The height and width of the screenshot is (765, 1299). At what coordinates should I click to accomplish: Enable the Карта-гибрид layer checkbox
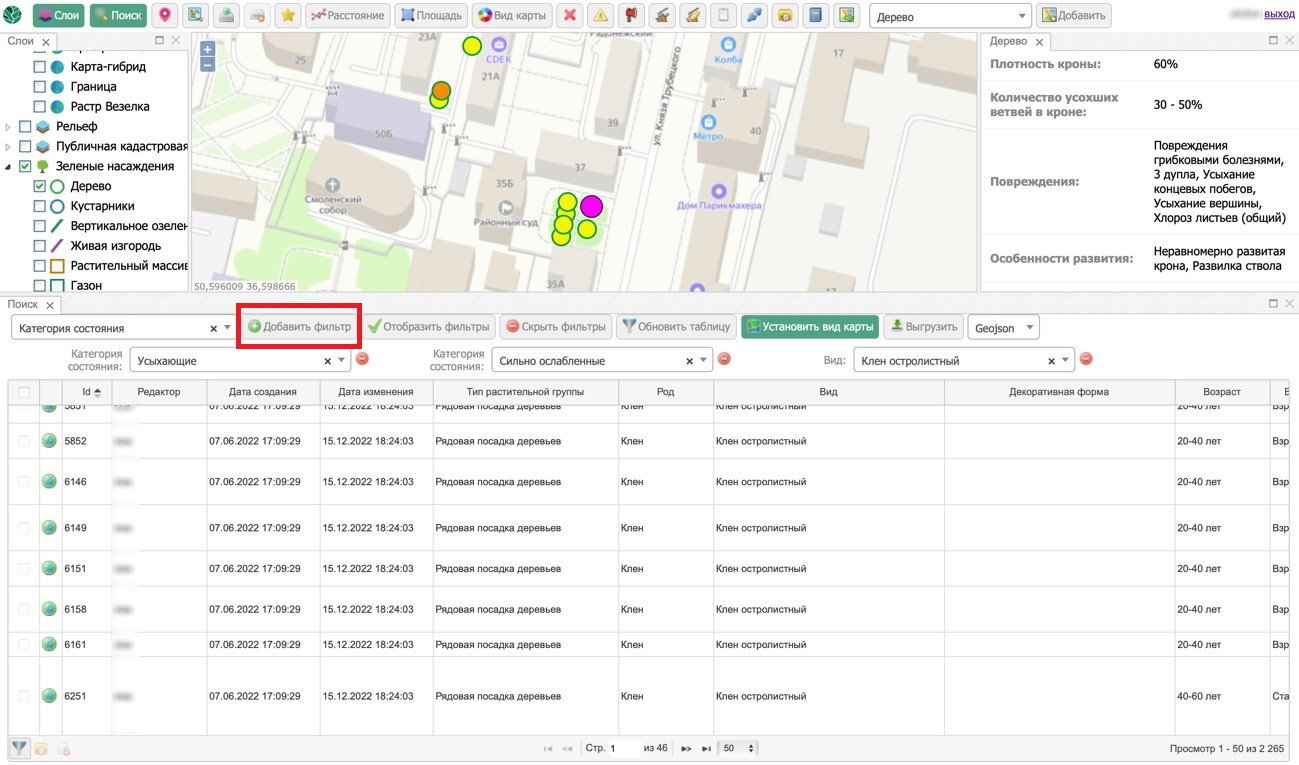pyautogui.click(x=39, y=67)
